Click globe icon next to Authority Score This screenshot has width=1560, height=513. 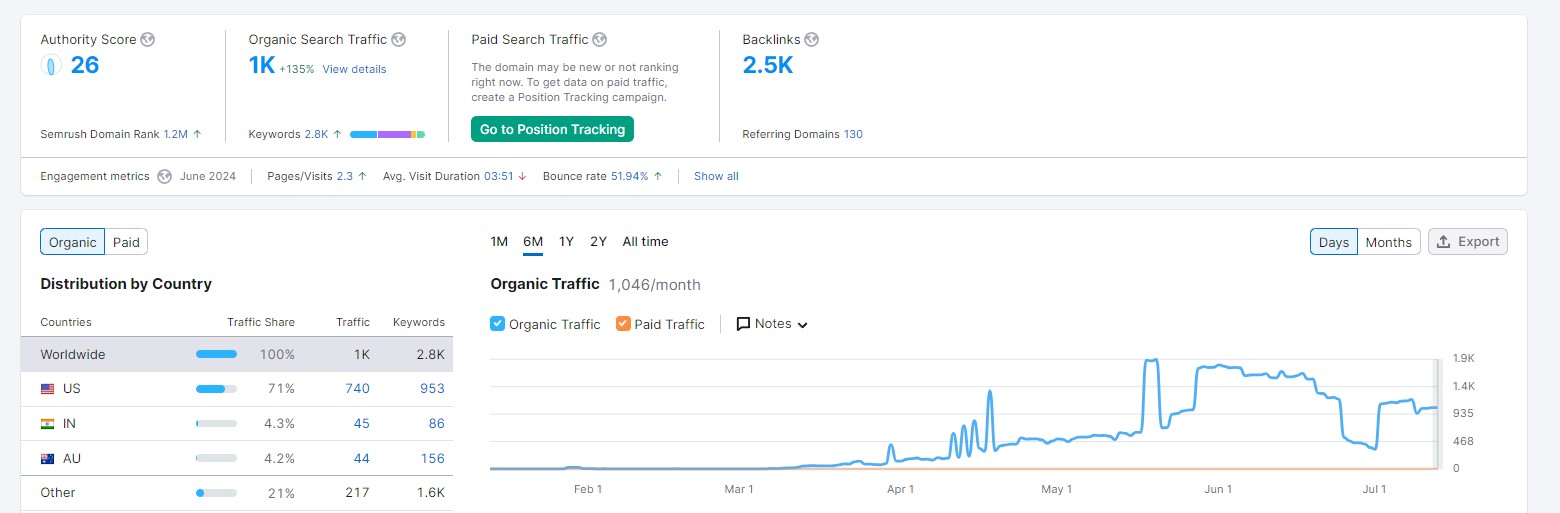(x=148, y=40)
